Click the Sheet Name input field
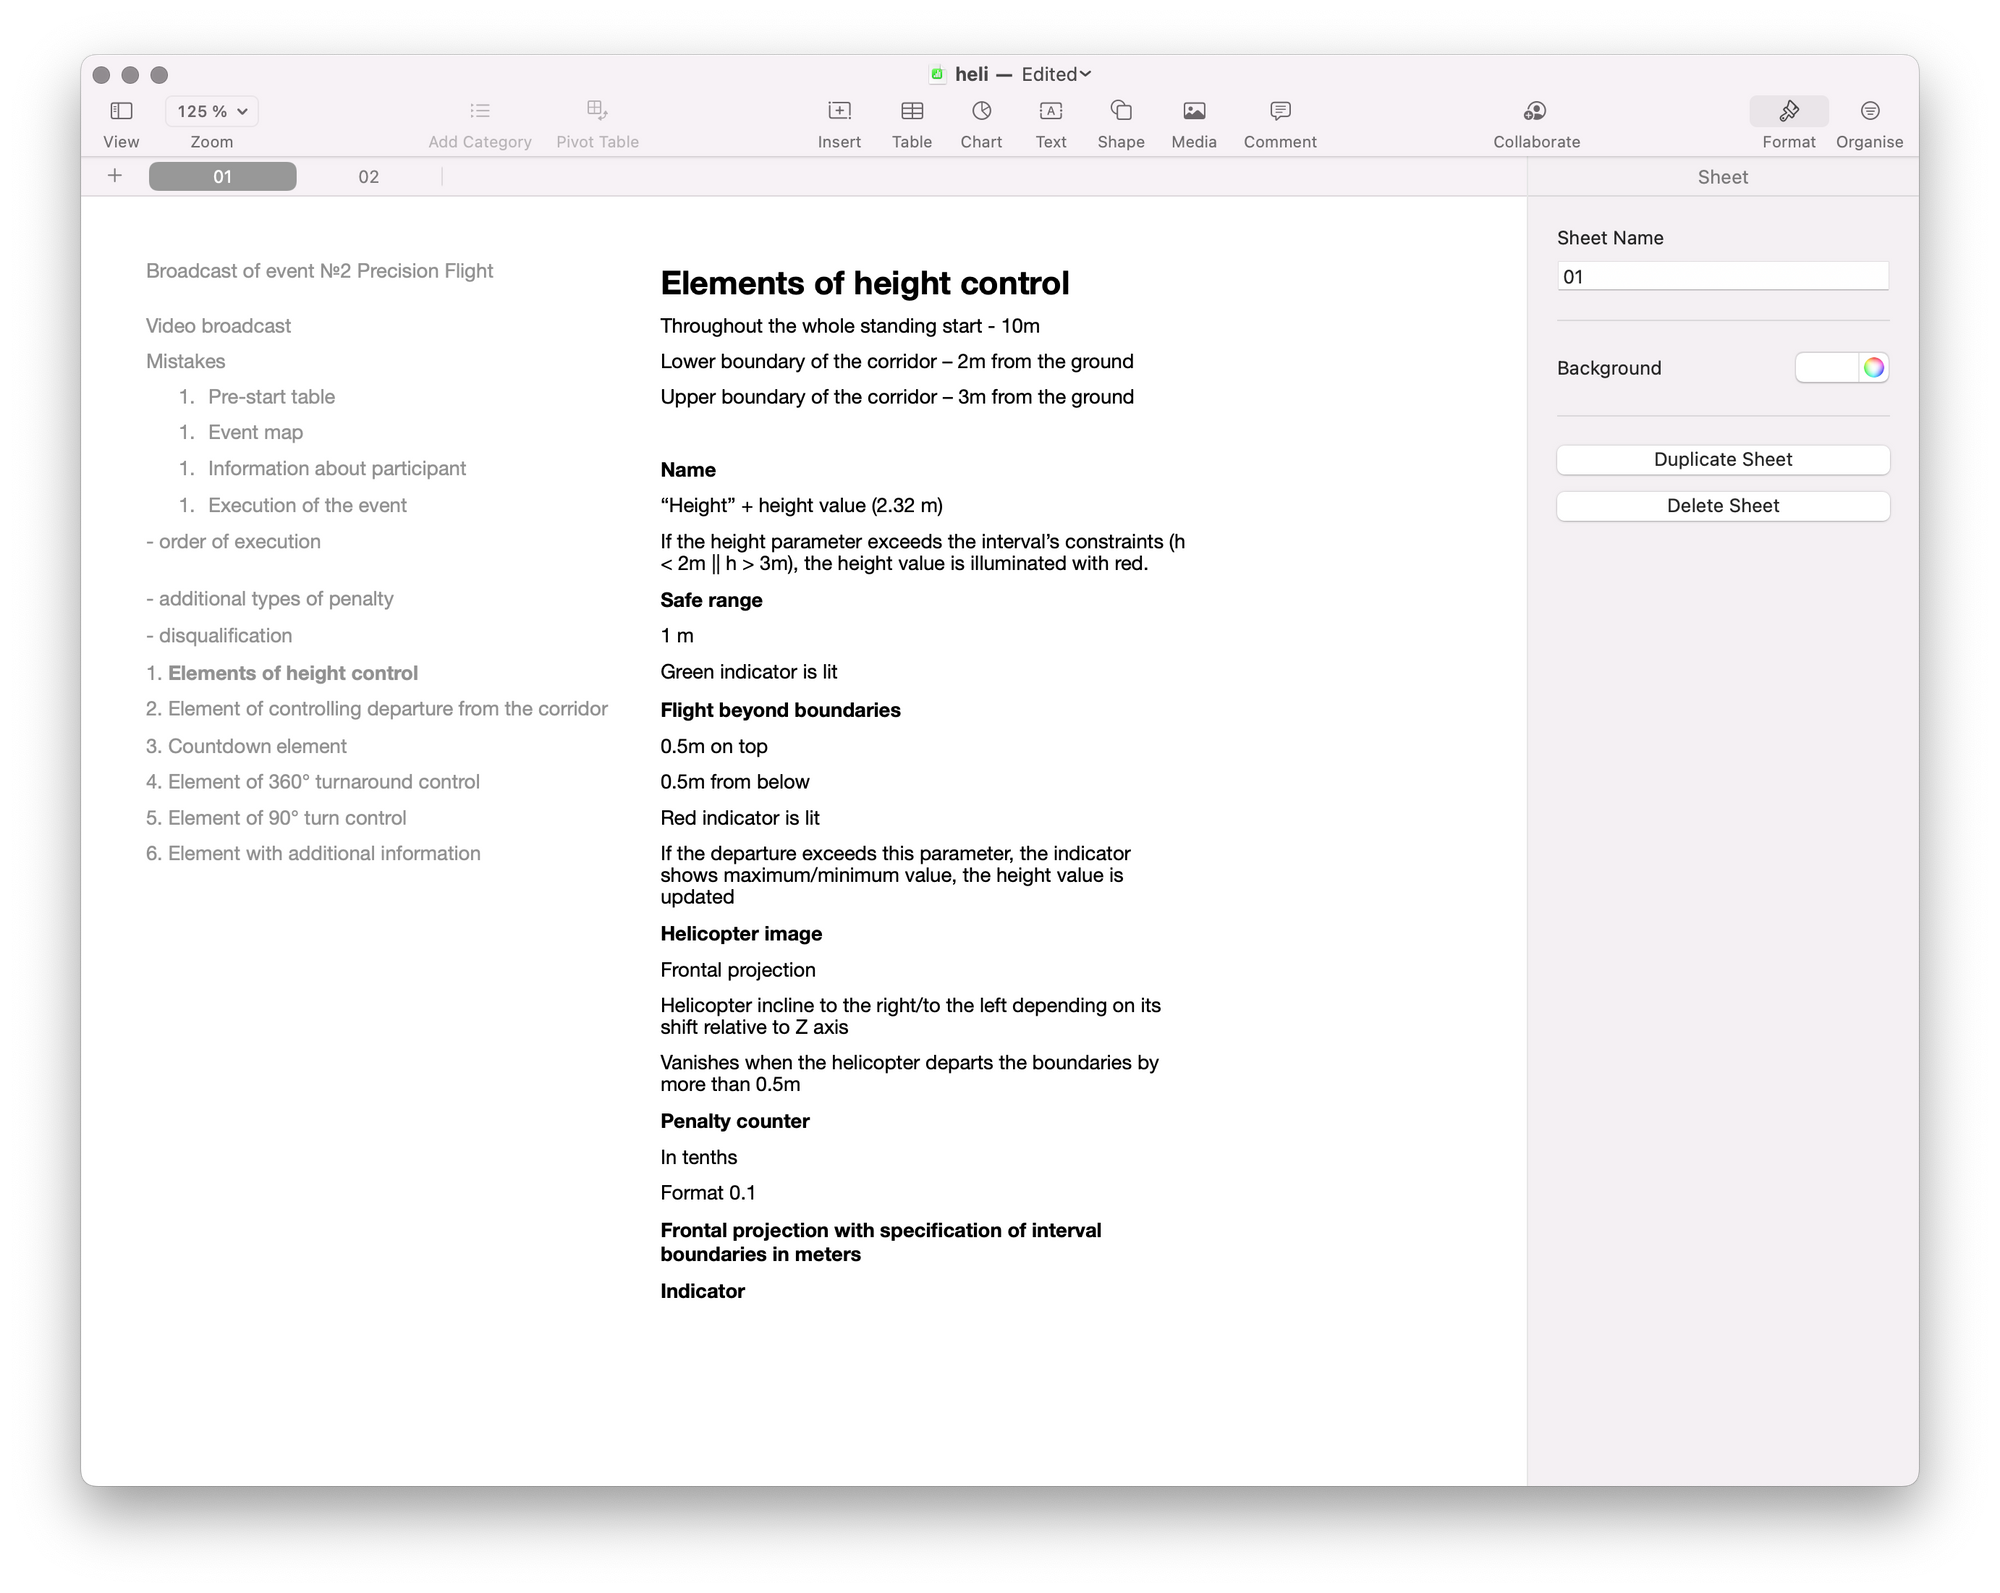This screenshot has height=1593, width=2000. [1722, 277]
